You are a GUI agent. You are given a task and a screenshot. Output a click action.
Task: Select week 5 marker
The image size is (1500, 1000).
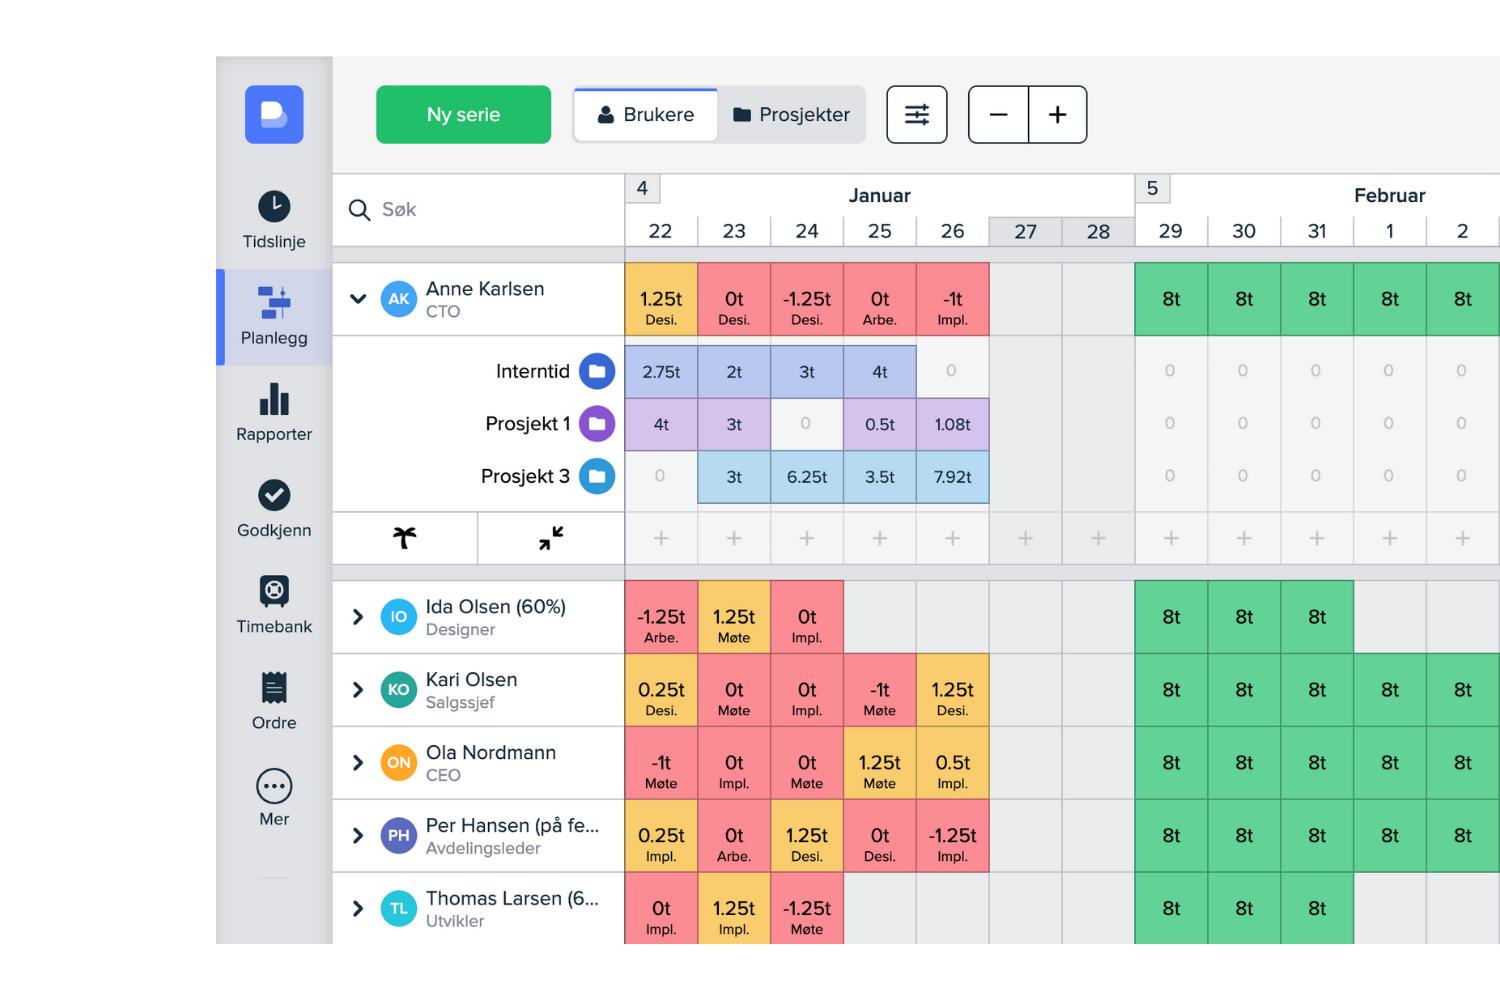pos(1152,188)
